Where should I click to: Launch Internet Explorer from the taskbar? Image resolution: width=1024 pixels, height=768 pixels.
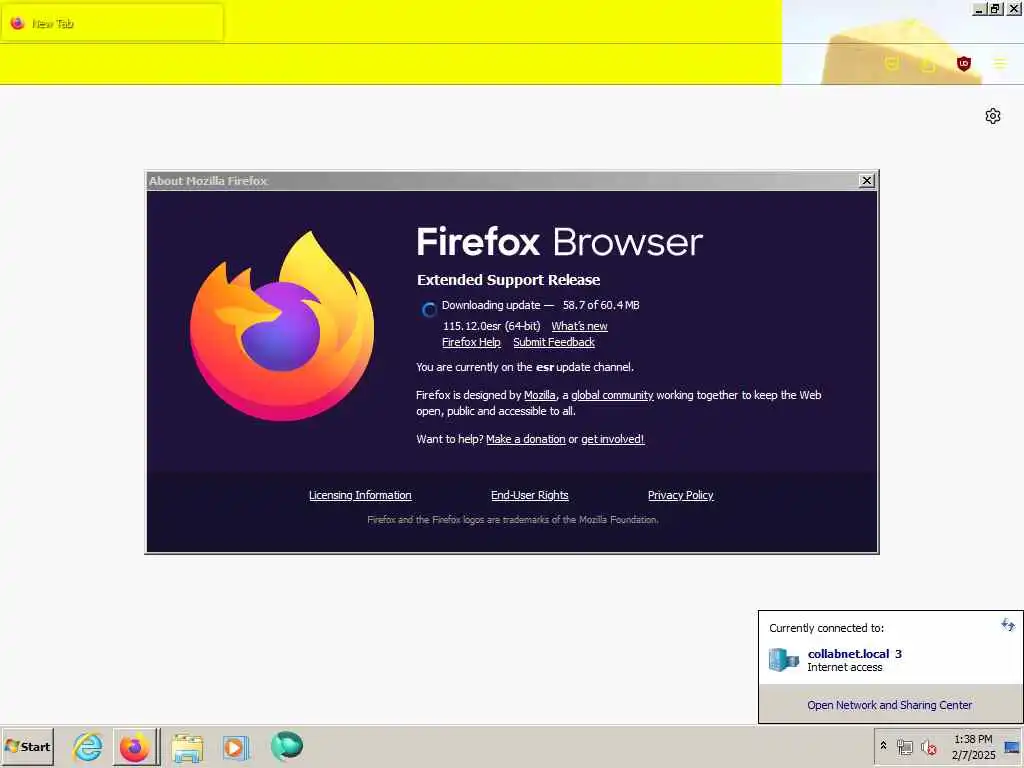[x=88, y=746]
